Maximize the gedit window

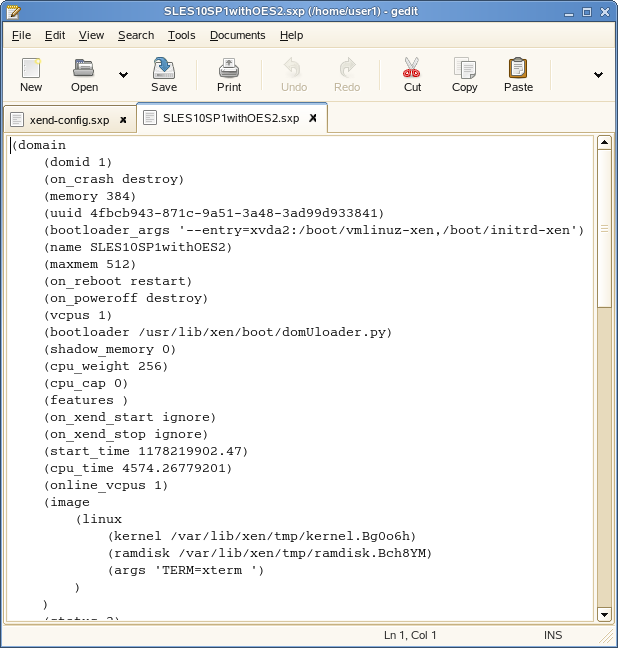(x=587, y=12)
